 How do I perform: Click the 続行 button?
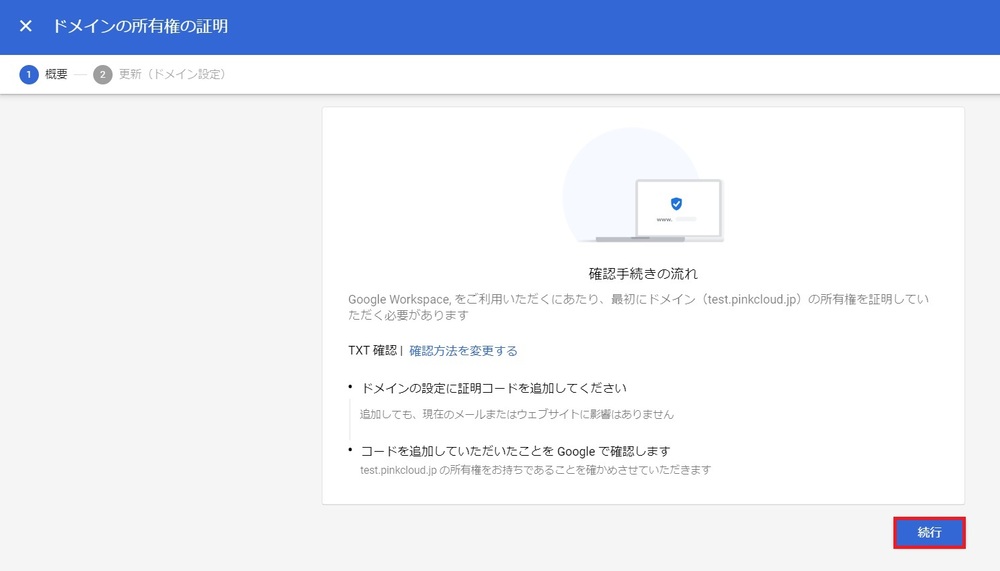929,533
